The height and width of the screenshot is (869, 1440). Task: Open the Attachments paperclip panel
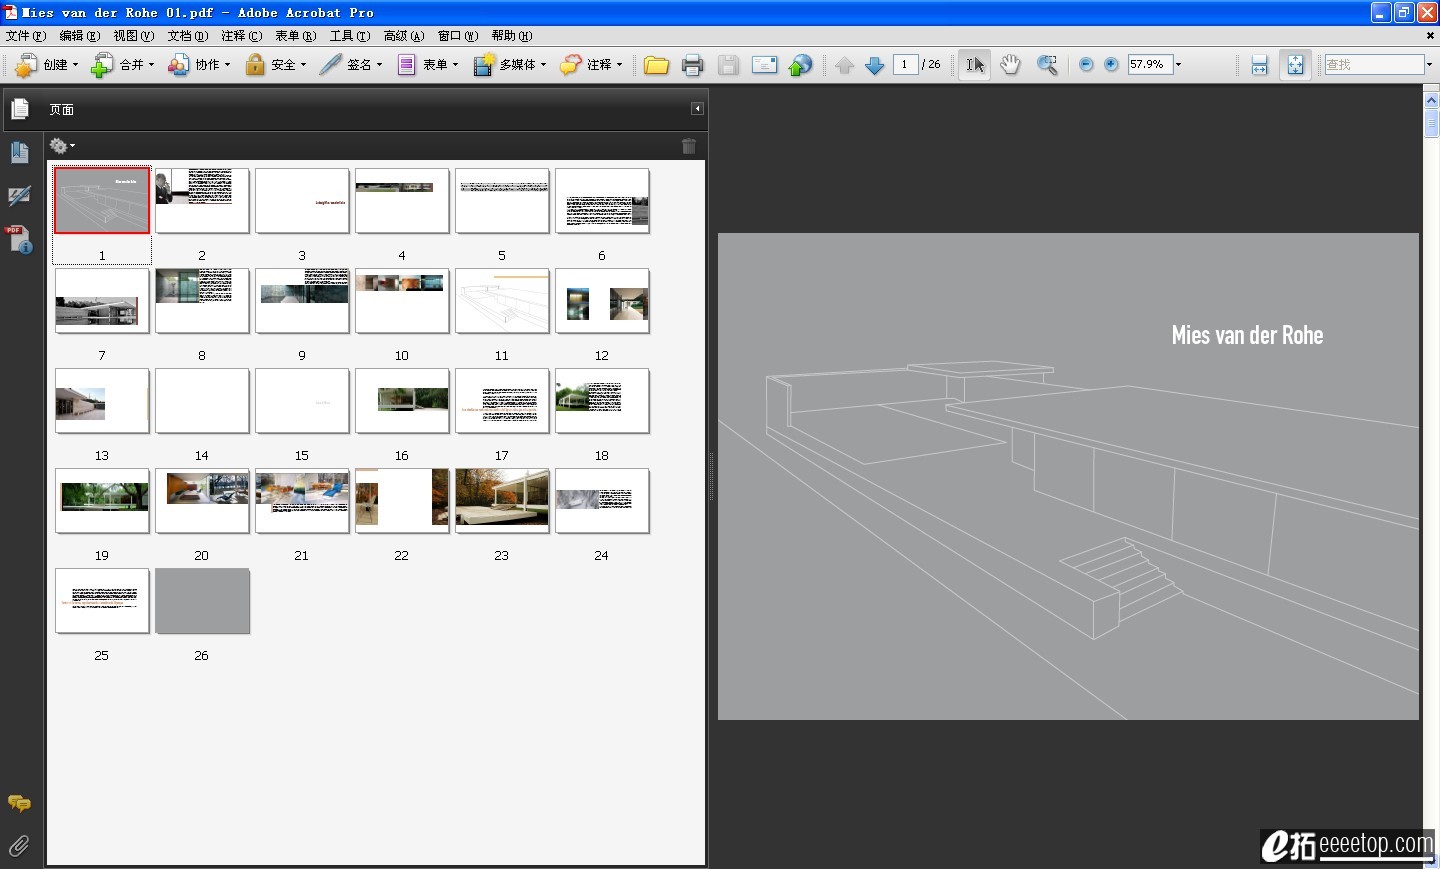click(19, 846)
